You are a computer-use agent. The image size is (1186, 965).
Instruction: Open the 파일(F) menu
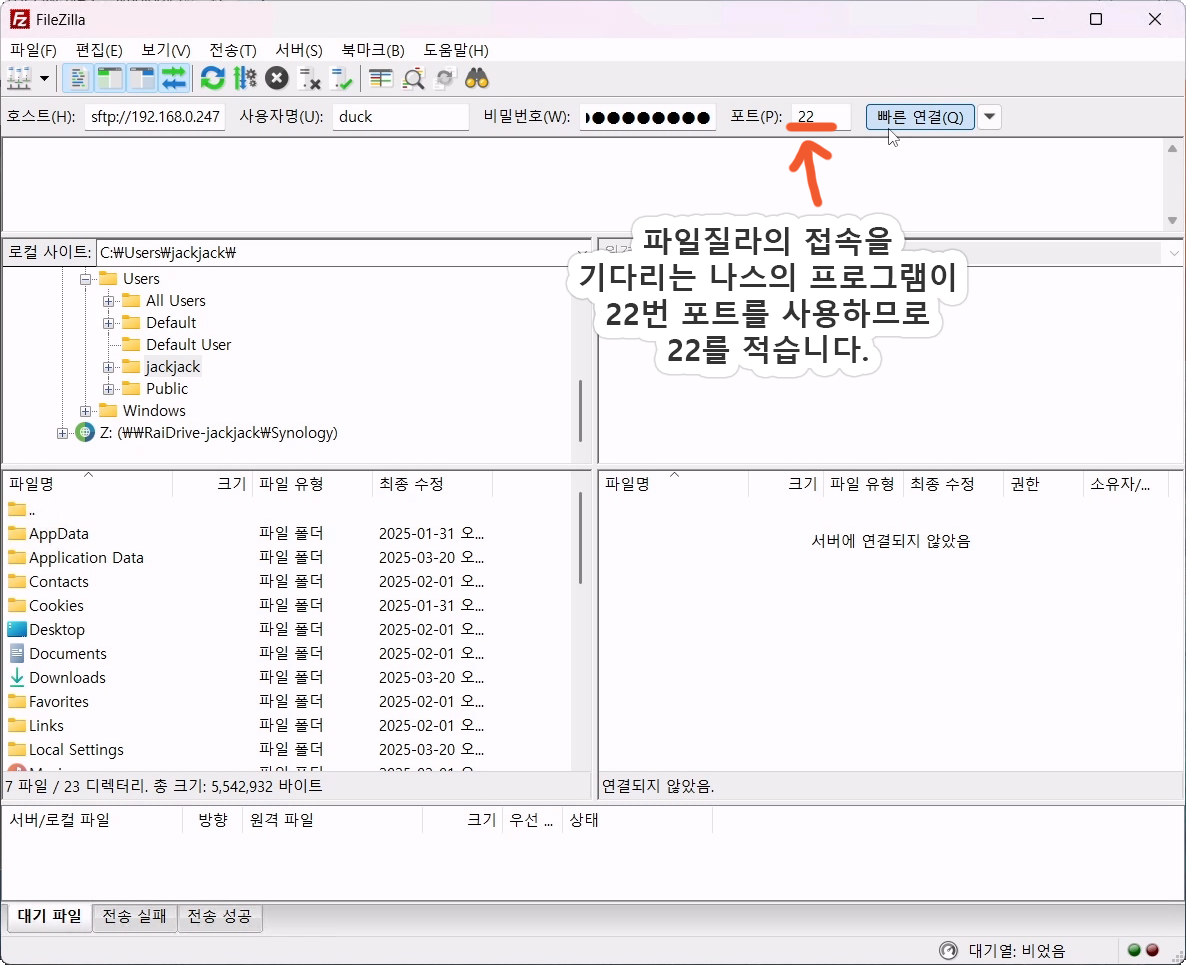33,51
